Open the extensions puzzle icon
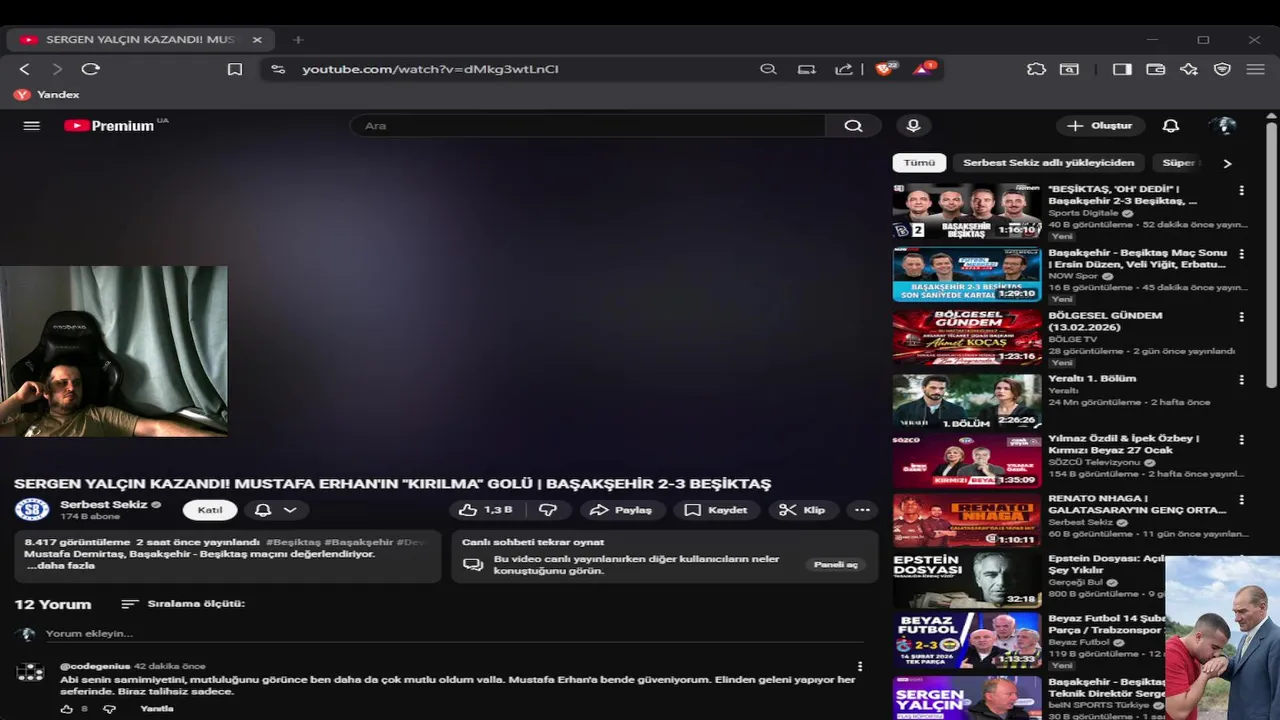Screen dimensions: 1280x720 coord(1036,69)
